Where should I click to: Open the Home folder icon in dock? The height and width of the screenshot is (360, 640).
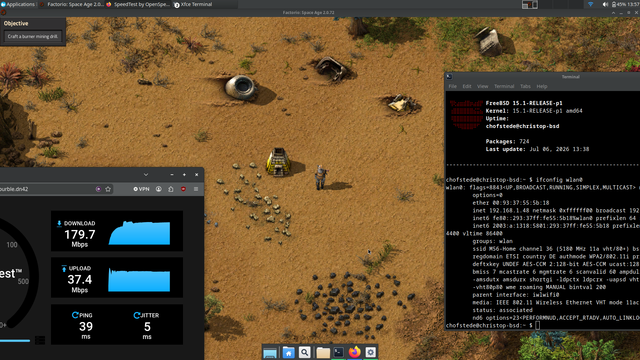pyautogui.click(x=288, y=352)
